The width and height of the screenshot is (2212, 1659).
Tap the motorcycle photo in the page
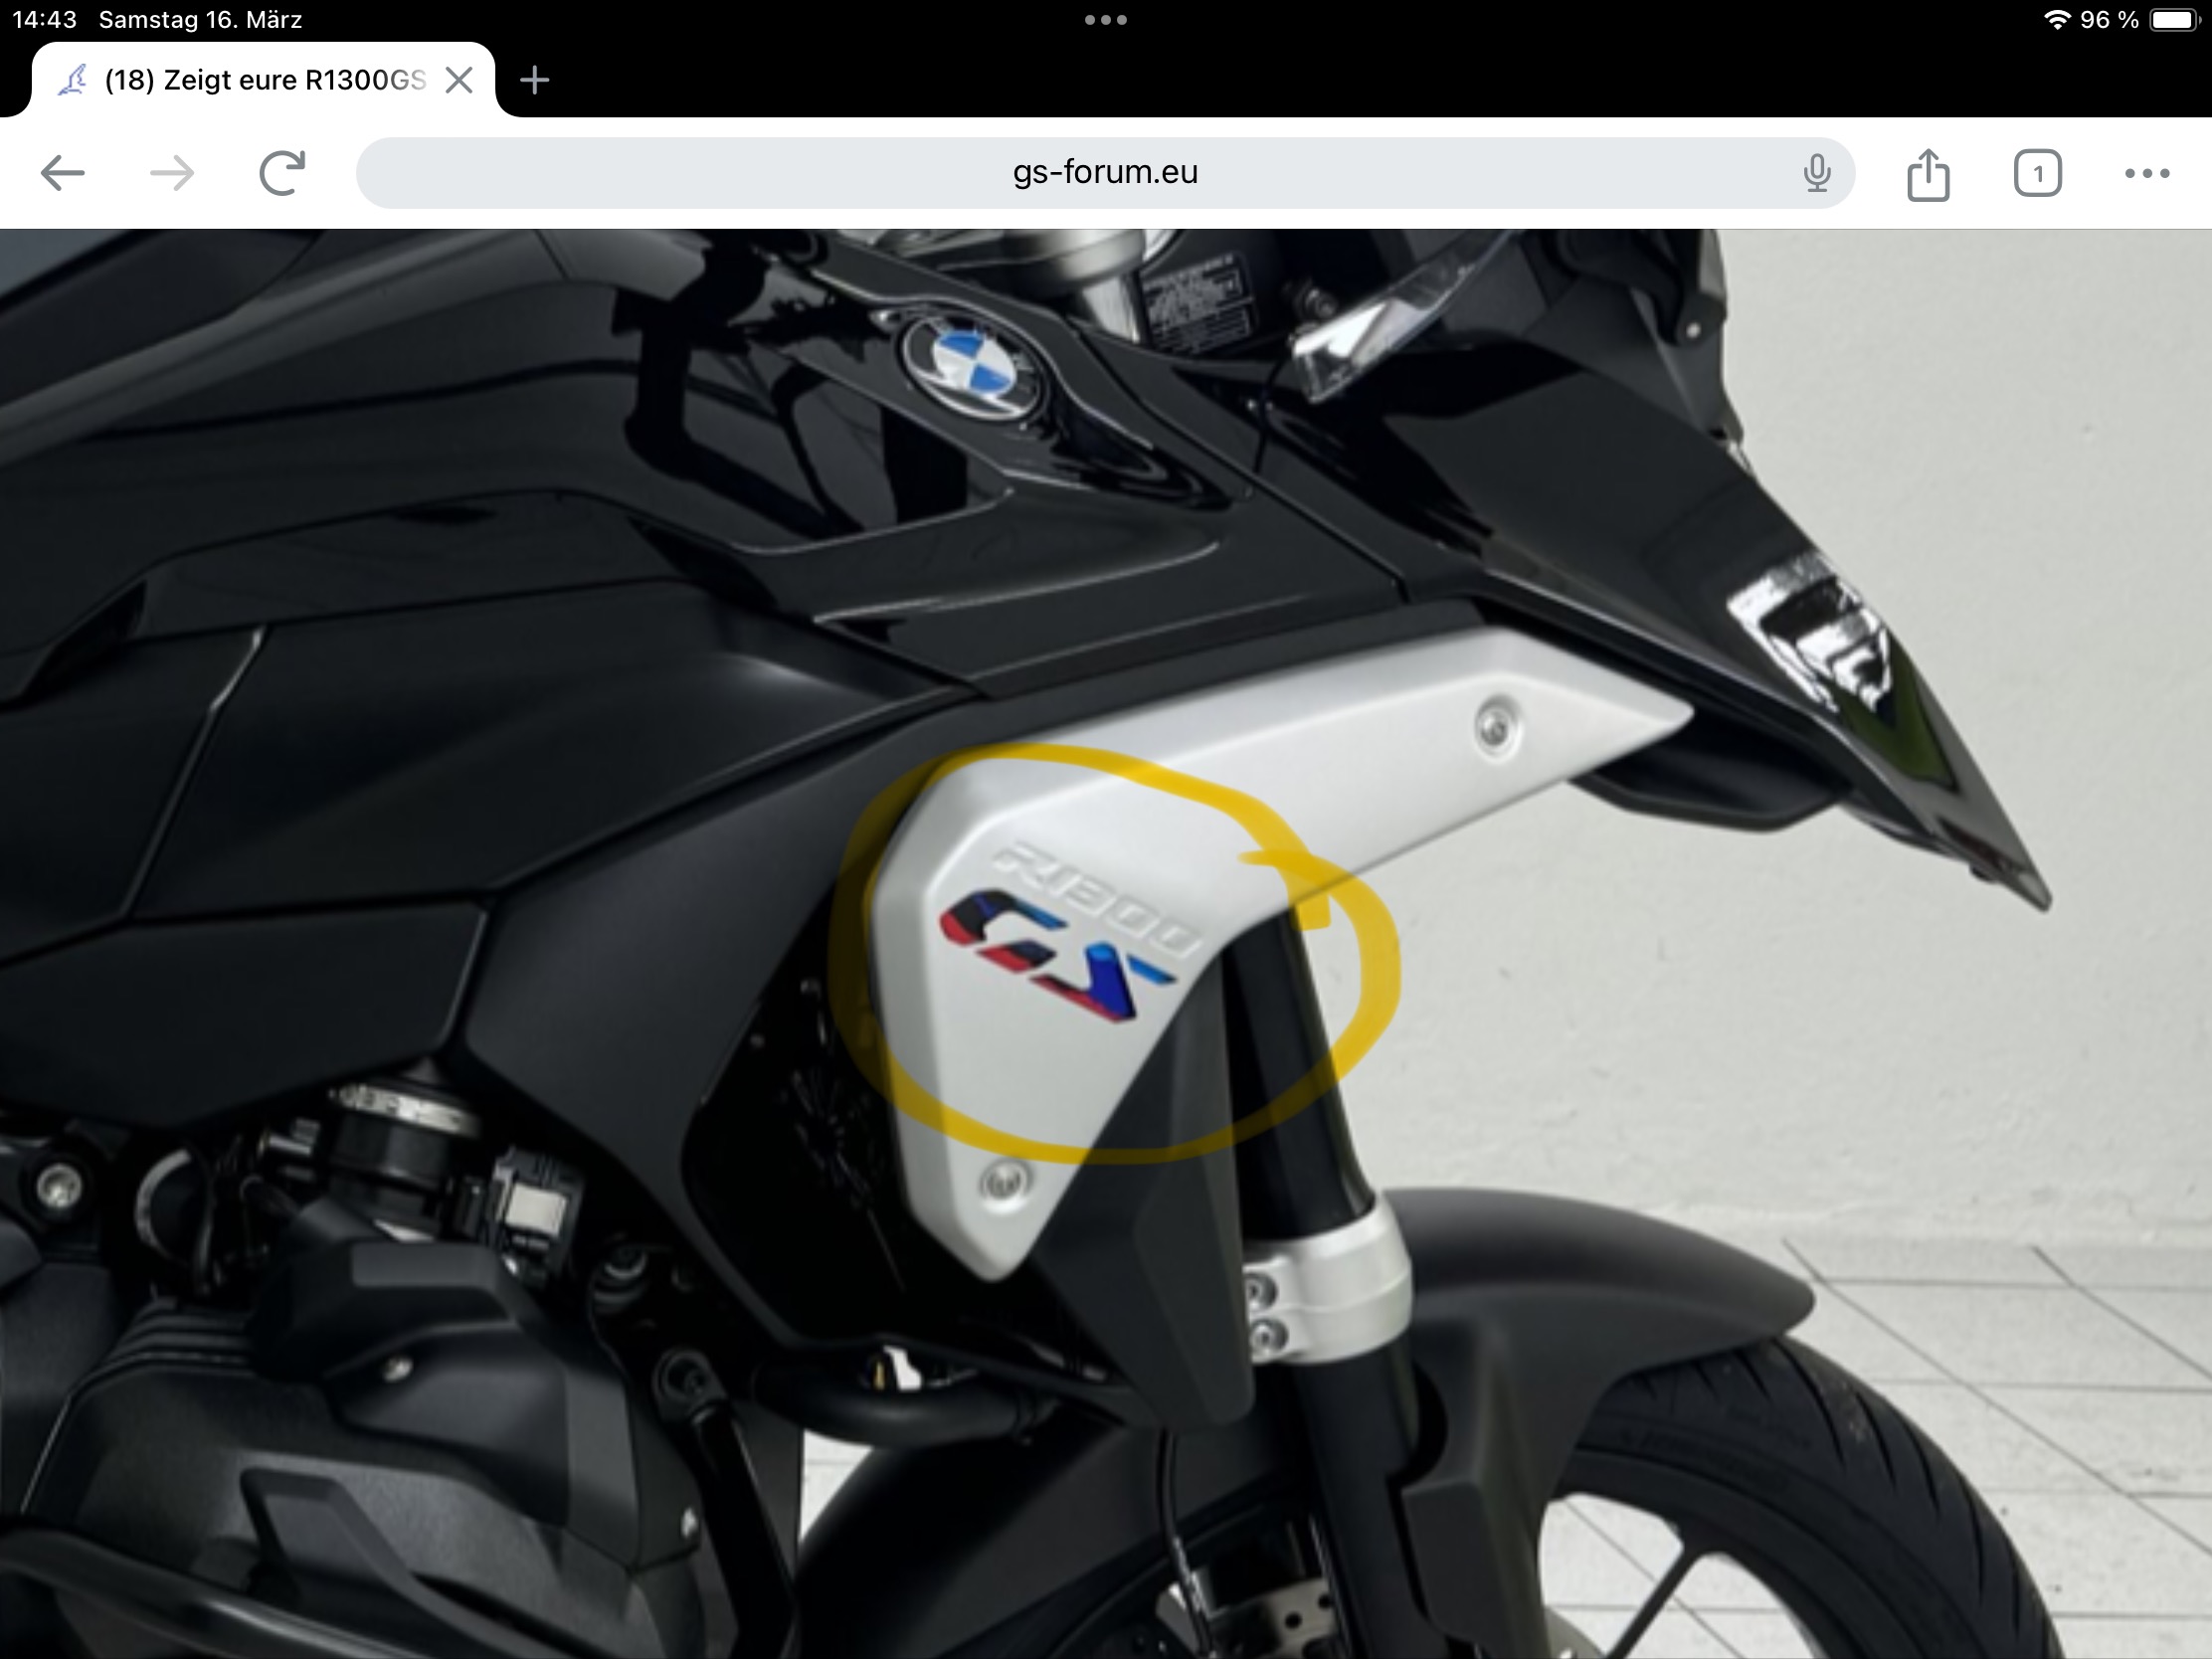click(1106, 944)
